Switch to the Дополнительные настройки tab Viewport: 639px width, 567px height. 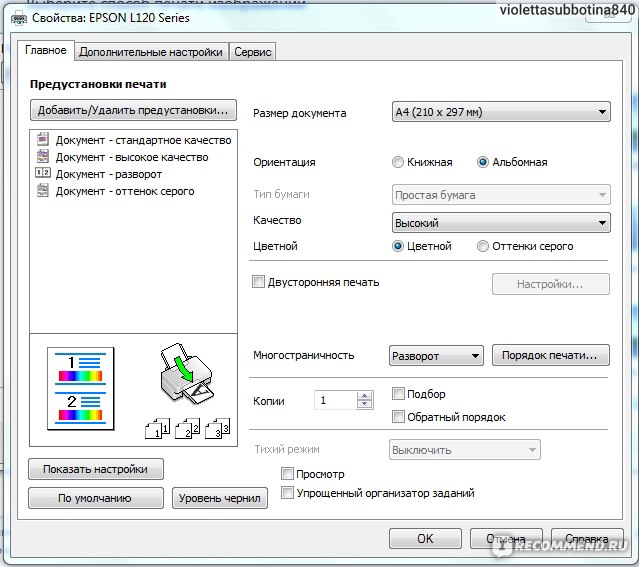click(x=151, y=52)
